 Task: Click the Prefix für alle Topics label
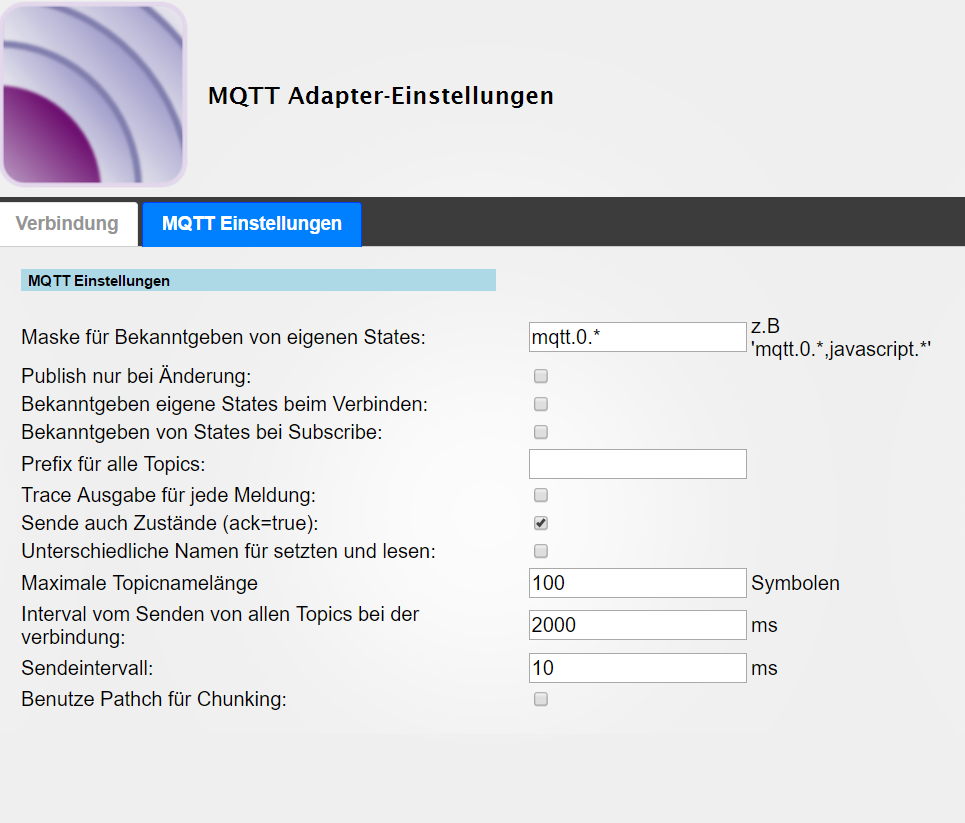pos(113,464)
